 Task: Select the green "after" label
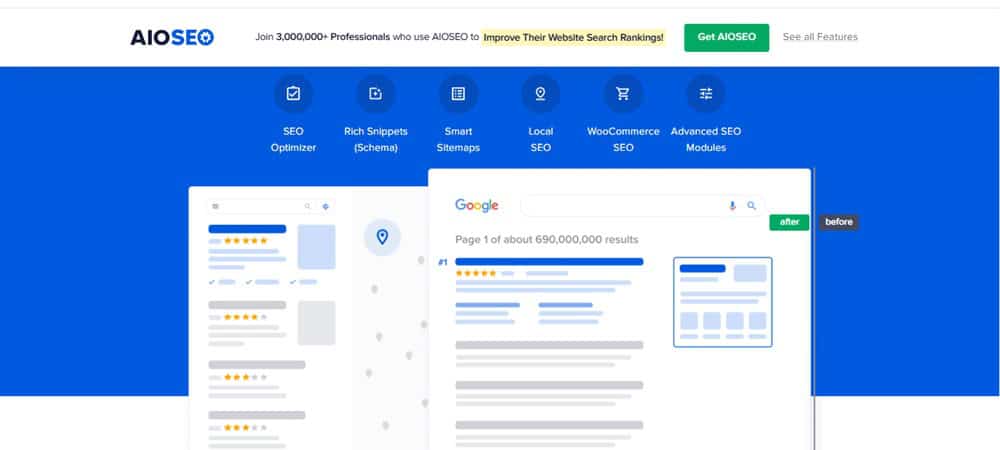coord(789,222)
